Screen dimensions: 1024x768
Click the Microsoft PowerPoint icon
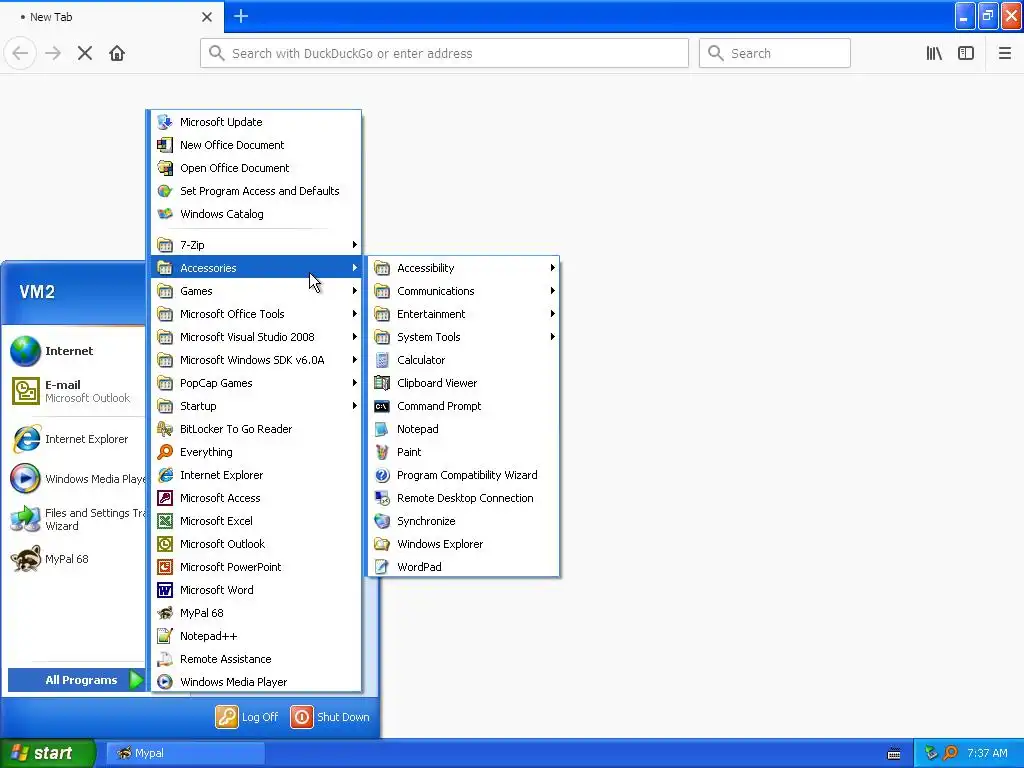click(165, 567)
